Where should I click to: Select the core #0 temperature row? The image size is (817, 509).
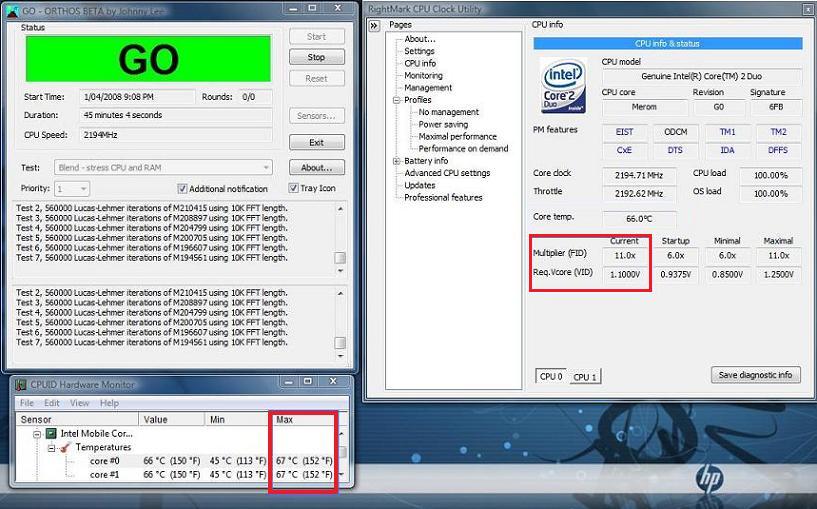(x=177, y=461)
